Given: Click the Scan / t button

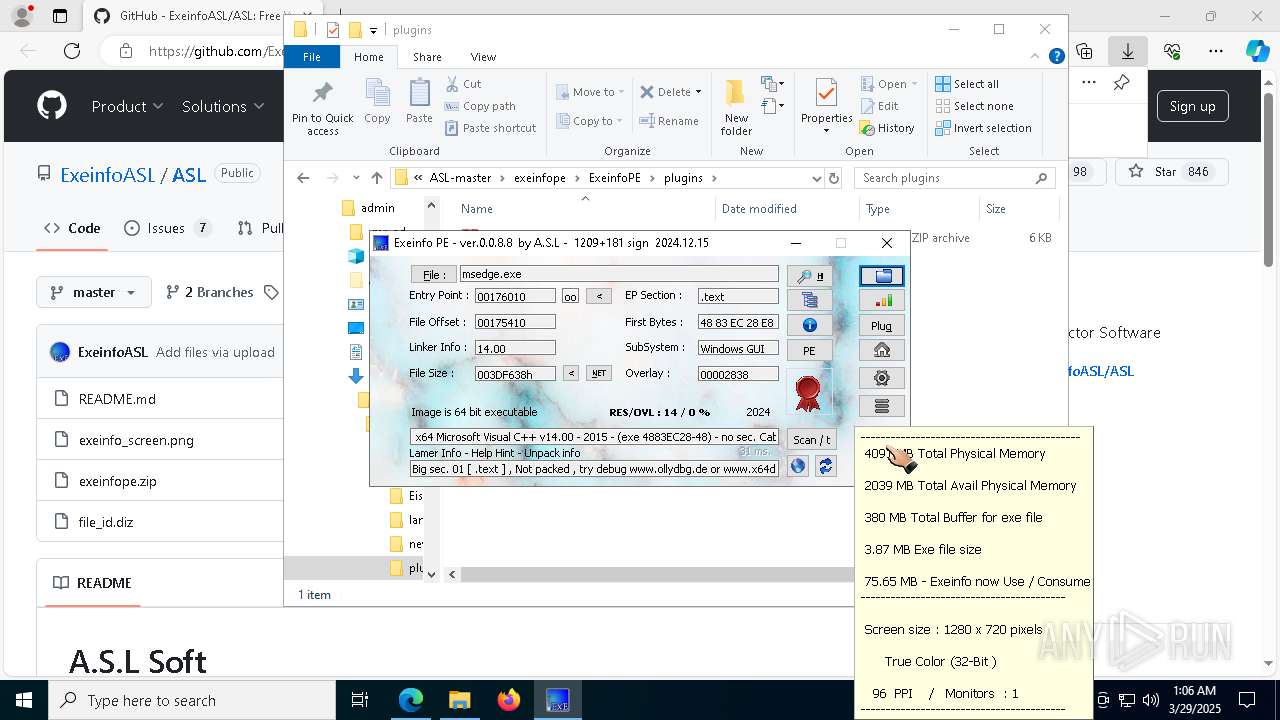Looking at the screenshot, I should pos(811,439).
